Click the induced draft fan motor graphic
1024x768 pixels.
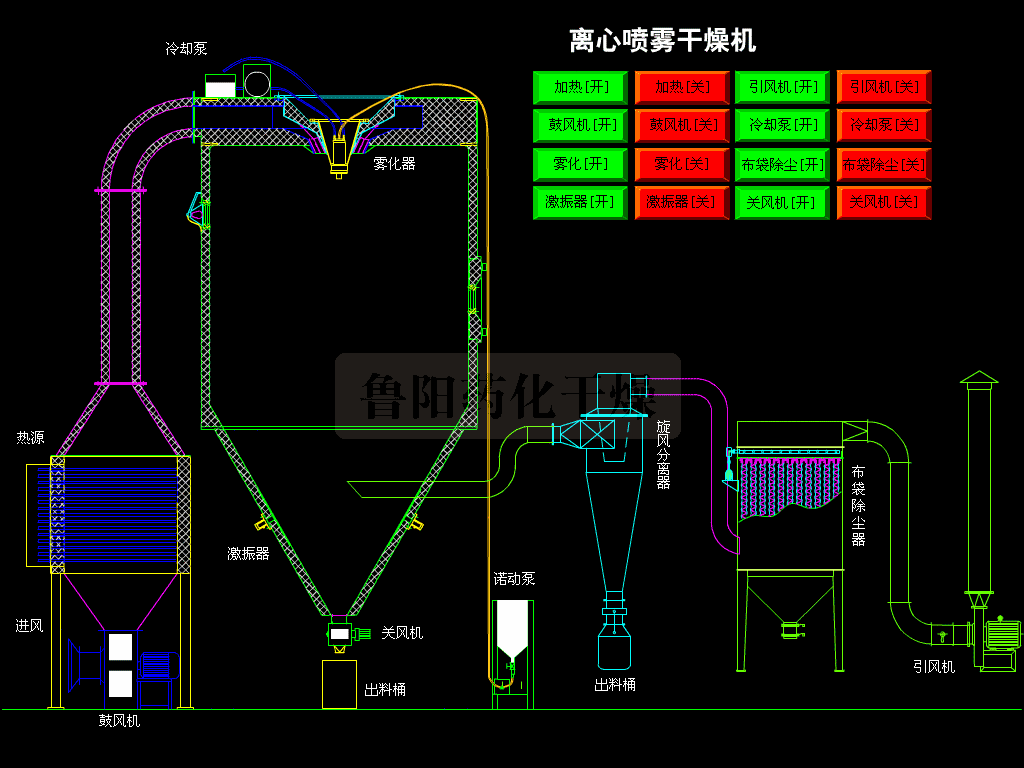1002,635
